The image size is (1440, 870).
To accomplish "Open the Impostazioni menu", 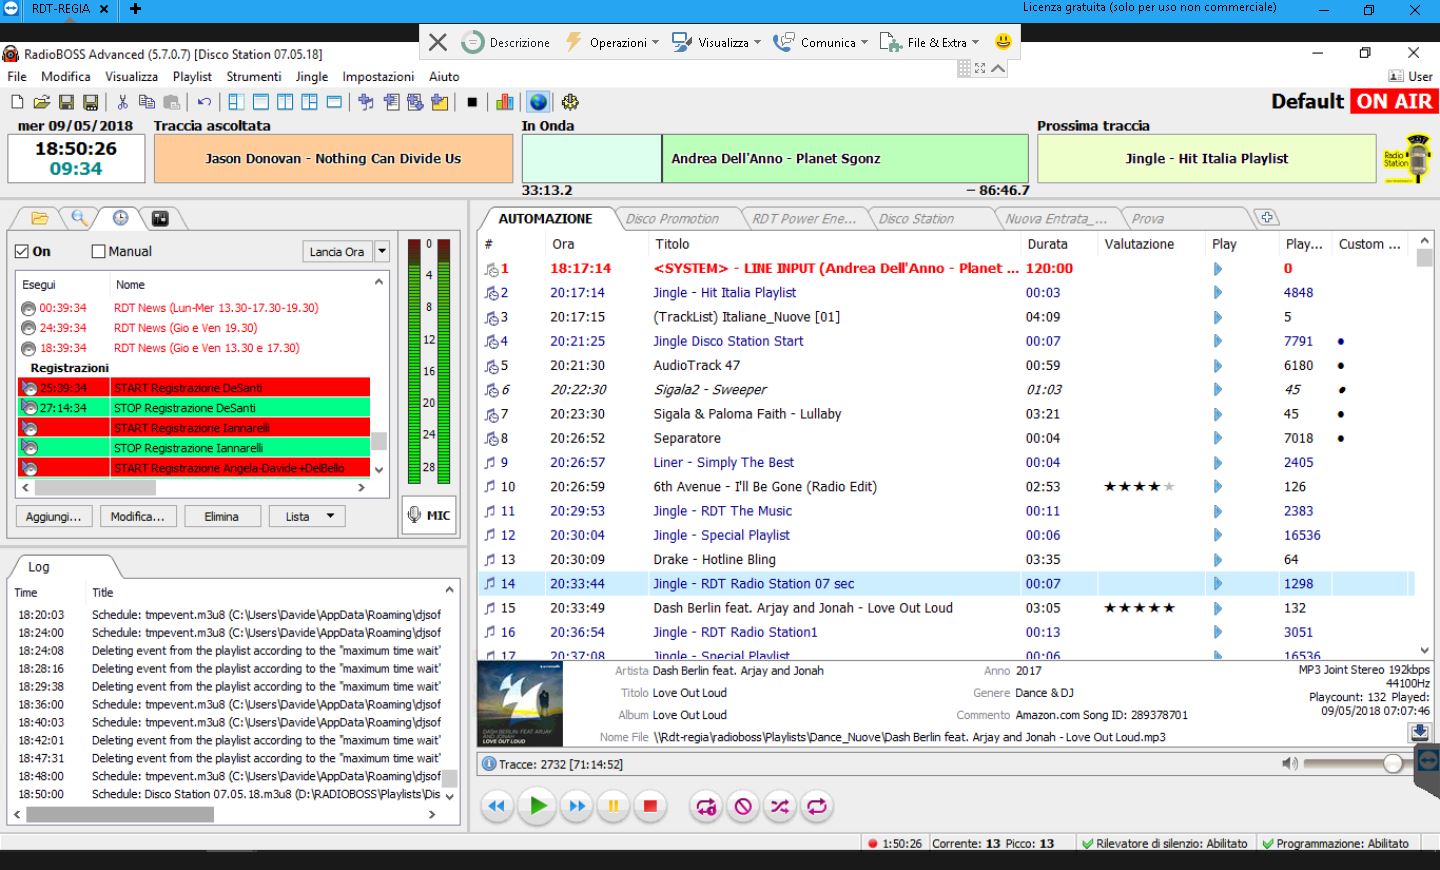I will click(x=378, y=77).
